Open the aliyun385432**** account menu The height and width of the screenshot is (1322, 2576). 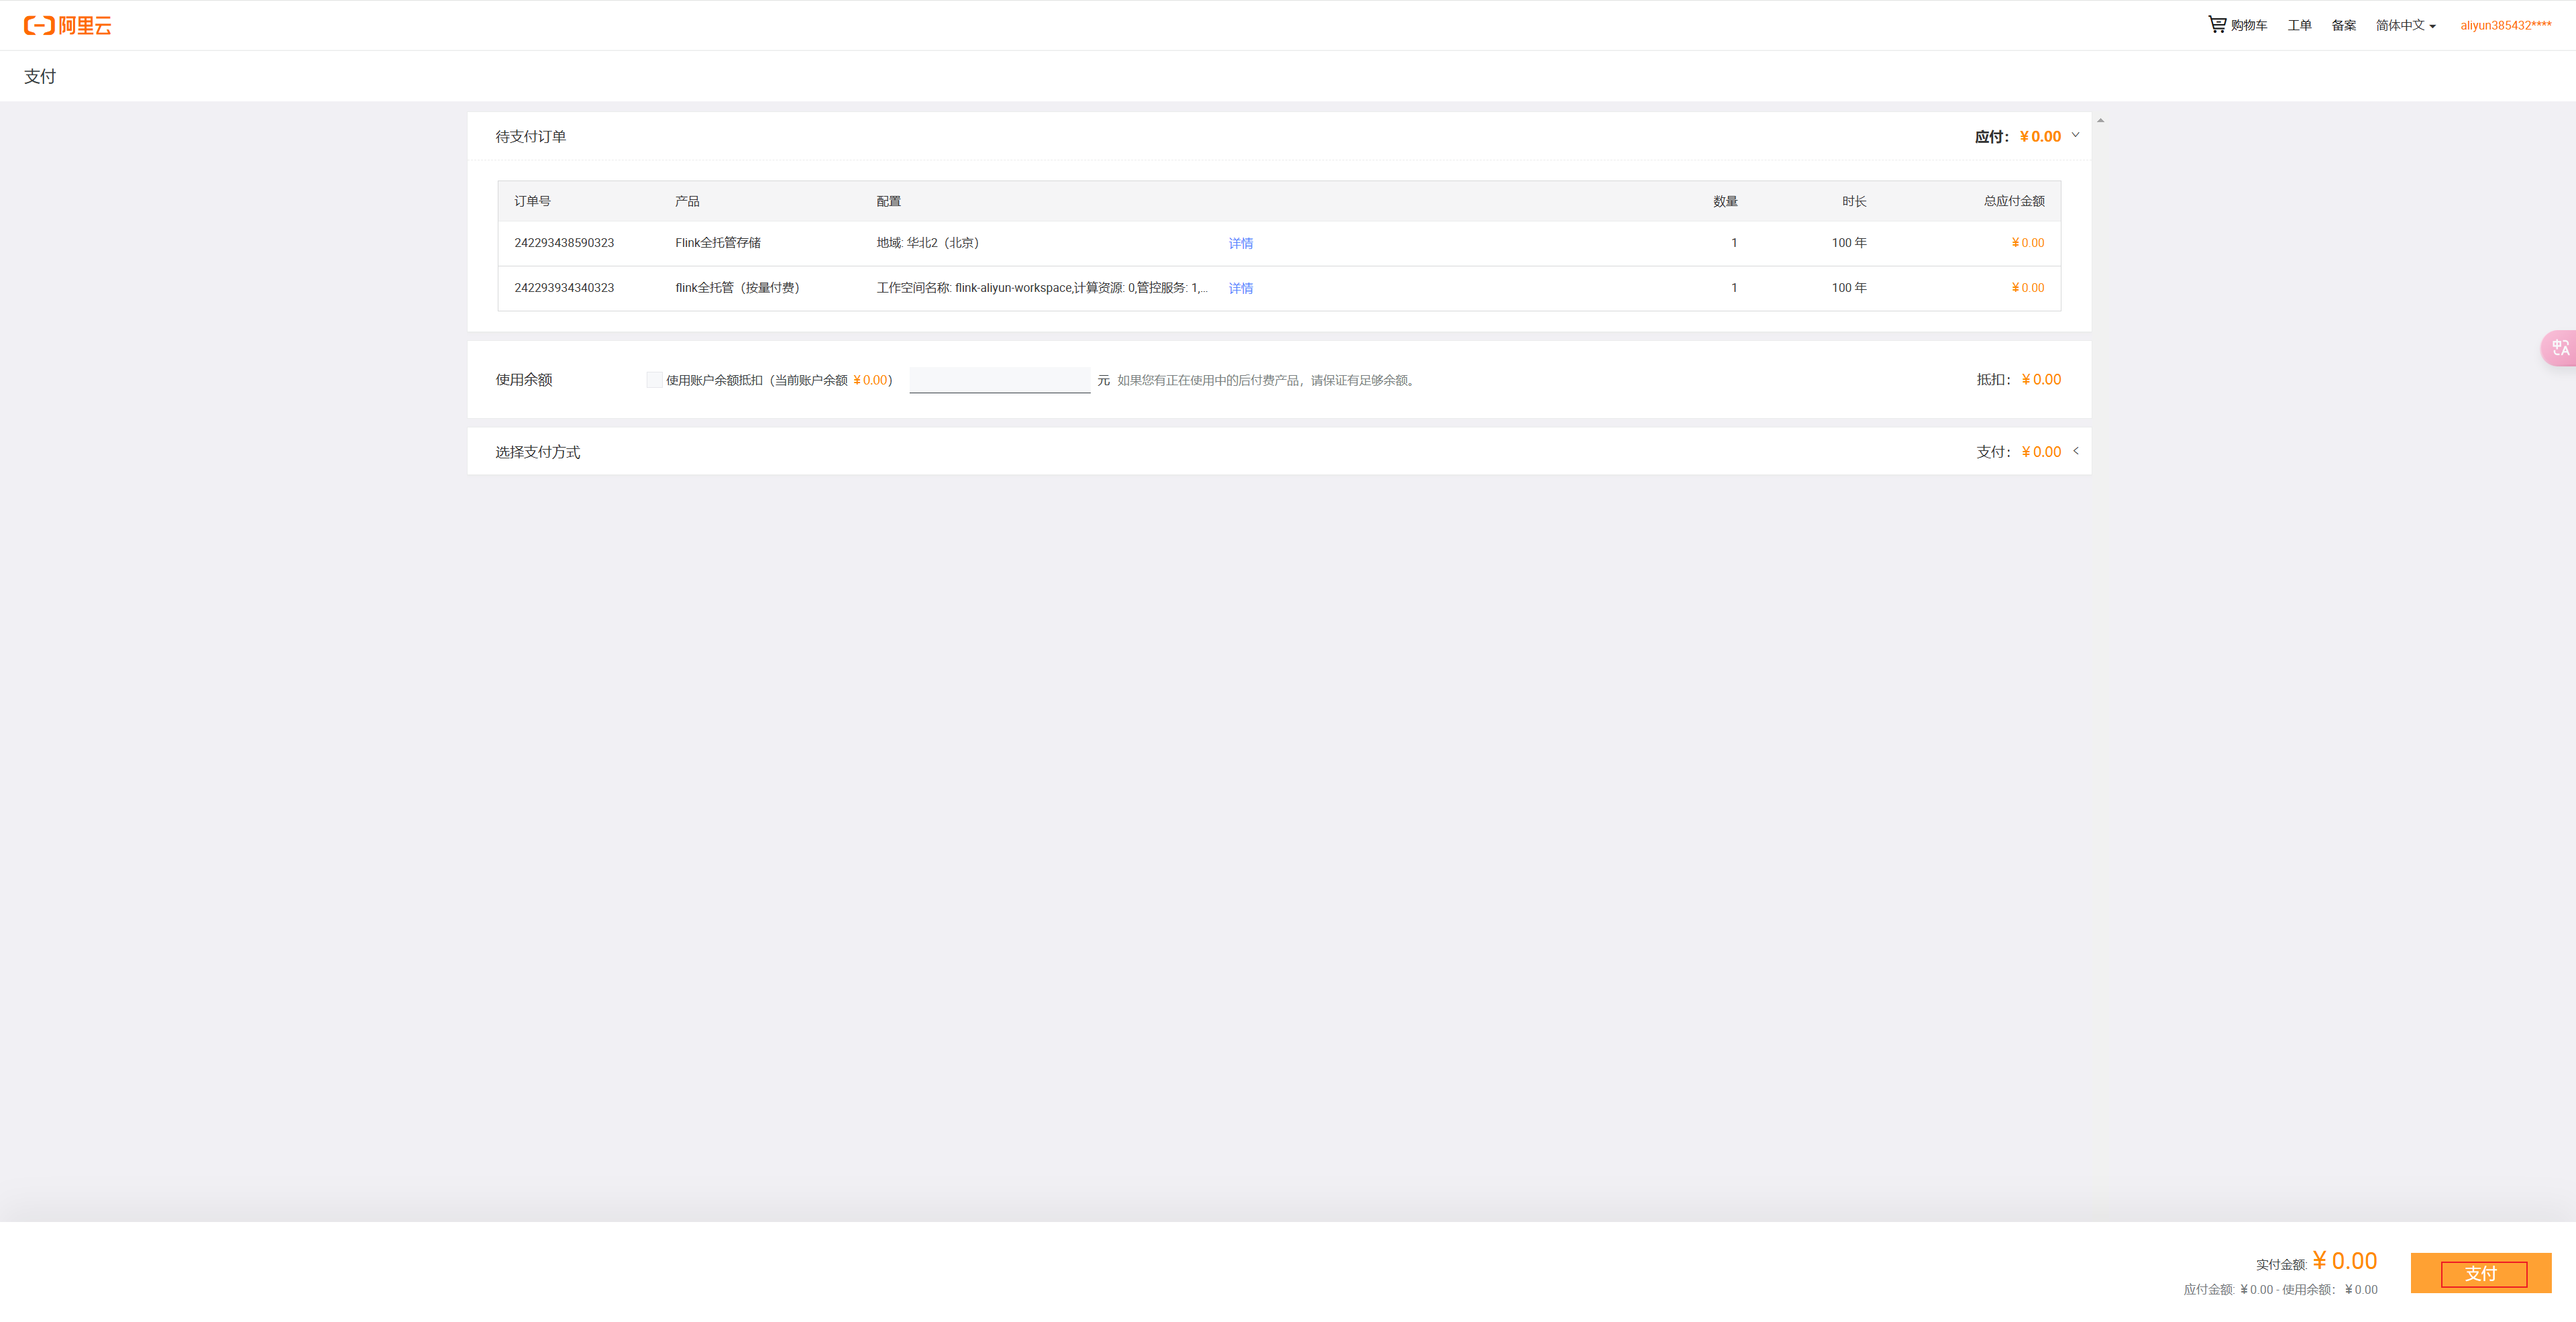[2505, 25]
